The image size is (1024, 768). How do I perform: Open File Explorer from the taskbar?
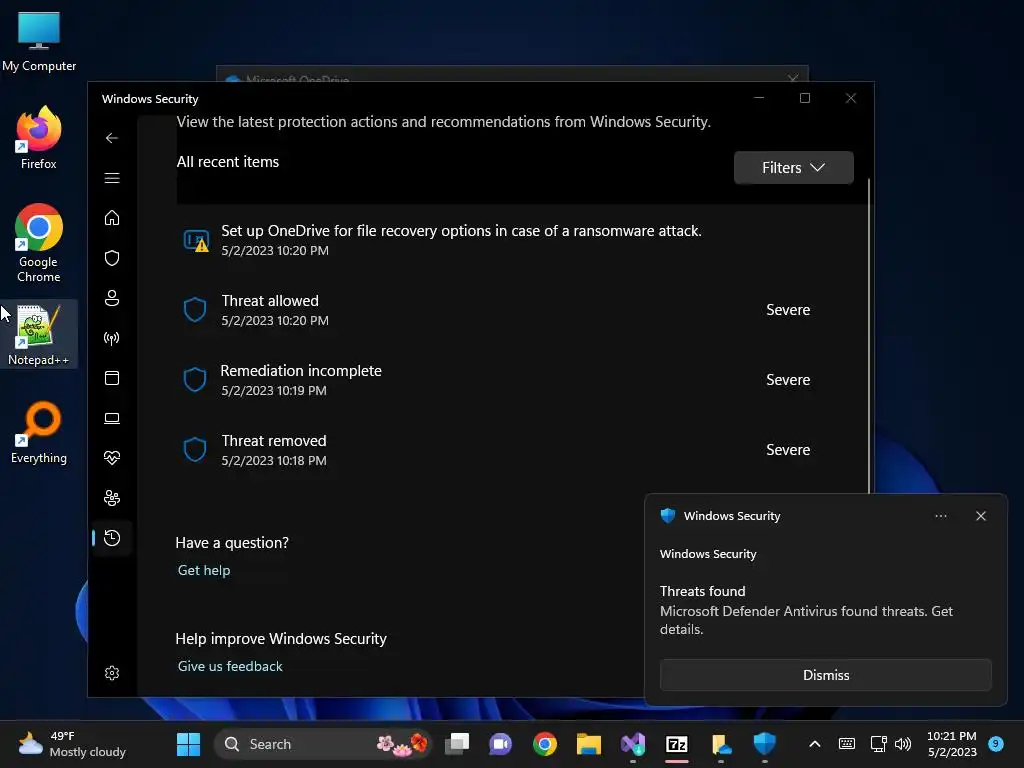[588, 744]
